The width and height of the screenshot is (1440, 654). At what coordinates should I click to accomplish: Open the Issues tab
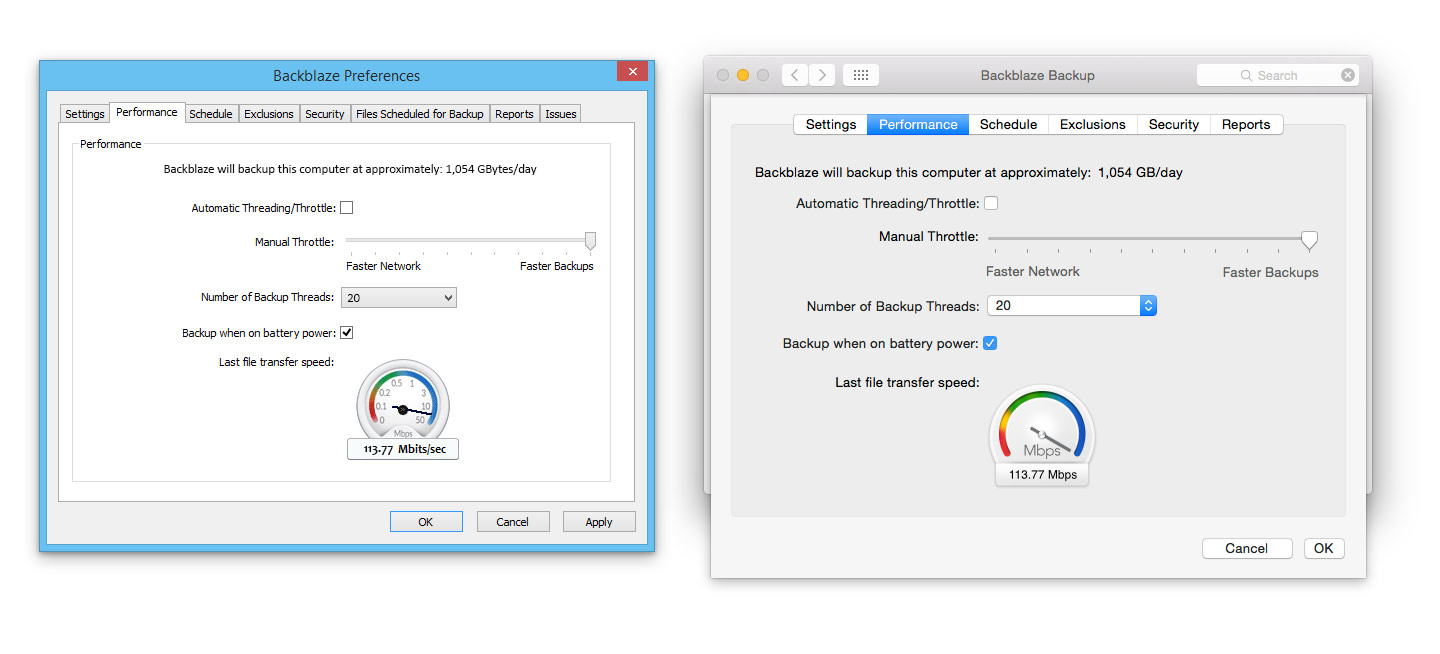[x=561, y=114]
